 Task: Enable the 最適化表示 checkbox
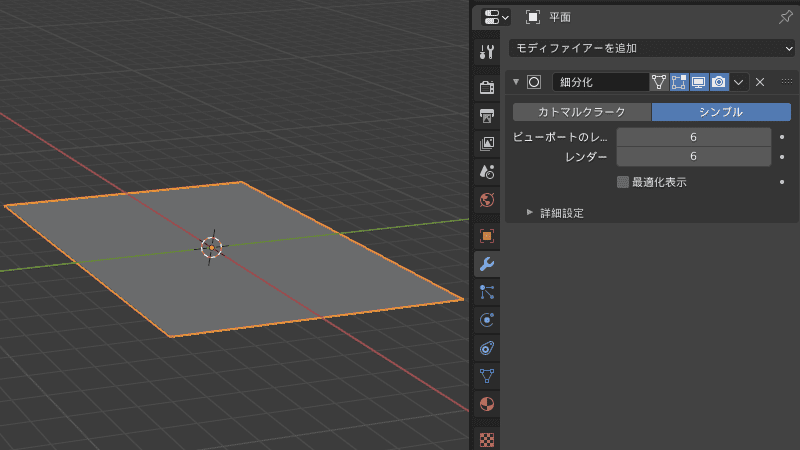tap(622, 182)
